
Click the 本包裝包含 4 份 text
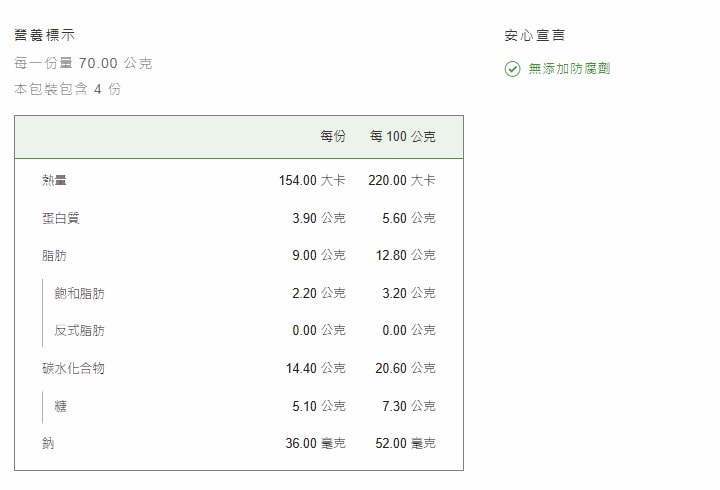click(x=68, y=89)
